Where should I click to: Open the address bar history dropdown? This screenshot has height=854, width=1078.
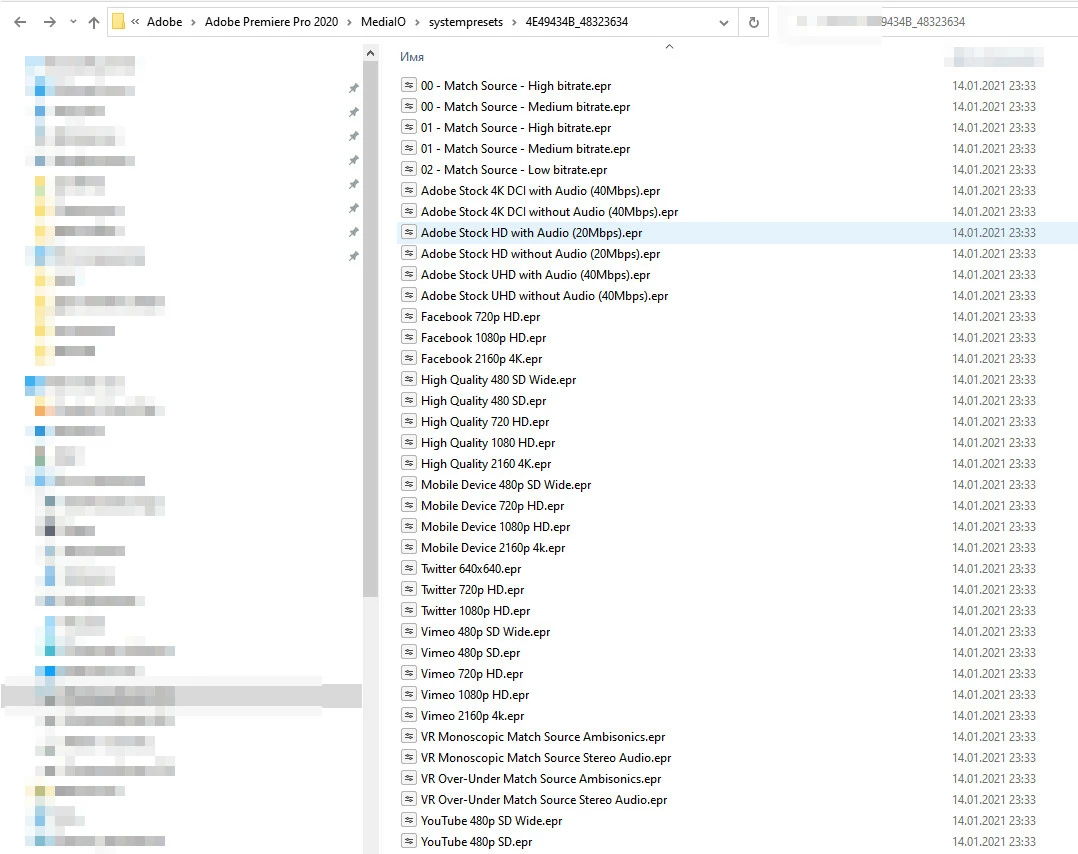point(723,23)
